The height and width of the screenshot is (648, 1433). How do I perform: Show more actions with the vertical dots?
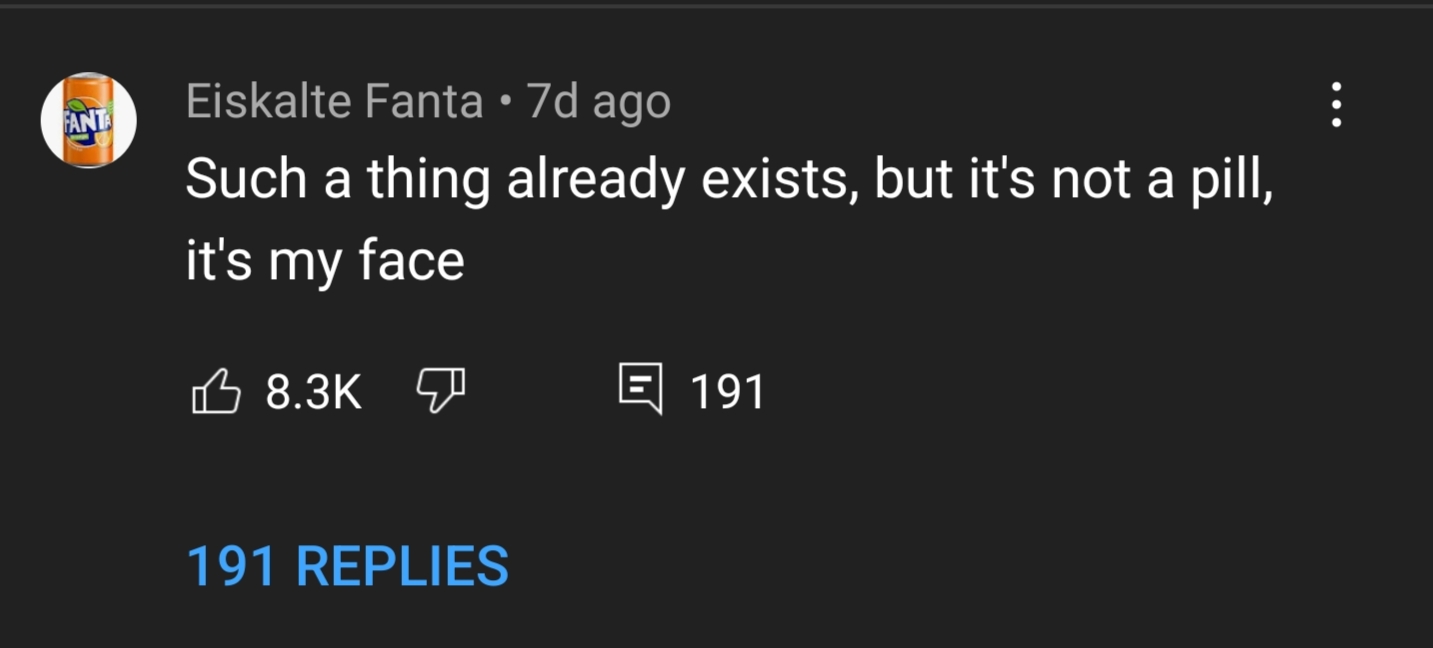pos(1335,105)
